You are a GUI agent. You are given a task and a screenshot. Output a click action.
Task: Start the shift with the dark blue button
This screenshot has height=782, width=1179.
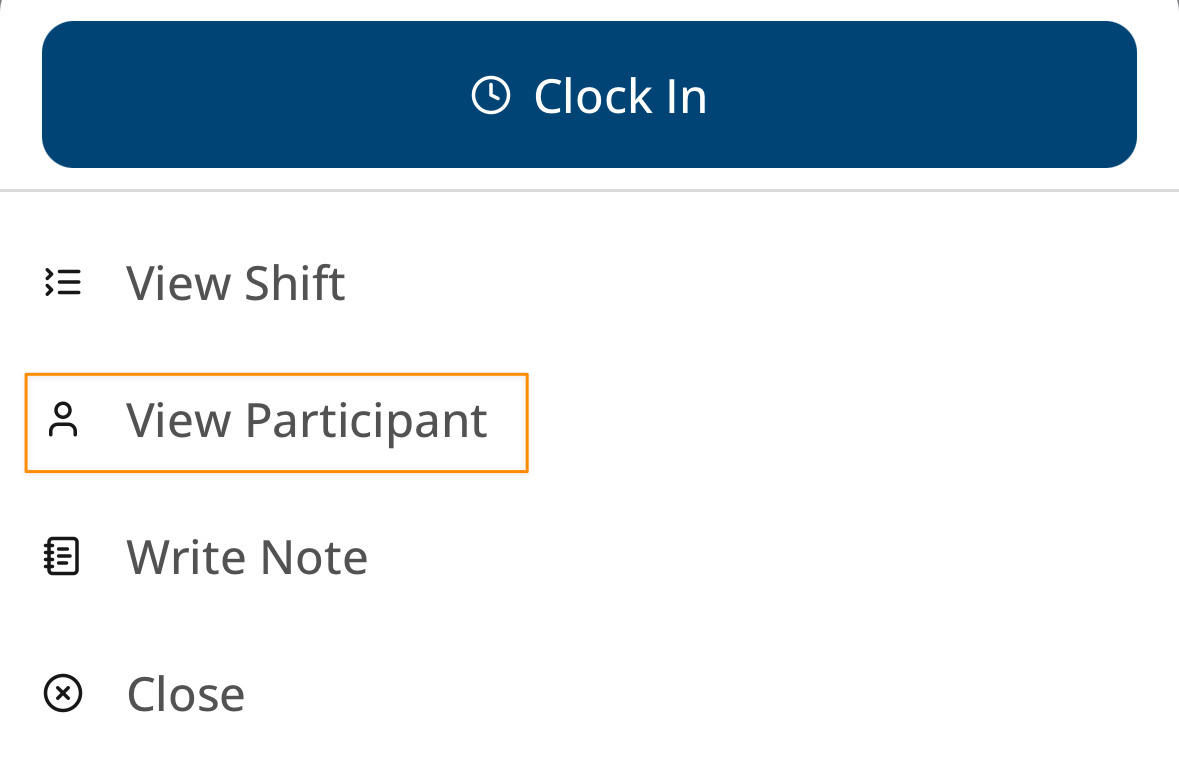pos(589,95)
